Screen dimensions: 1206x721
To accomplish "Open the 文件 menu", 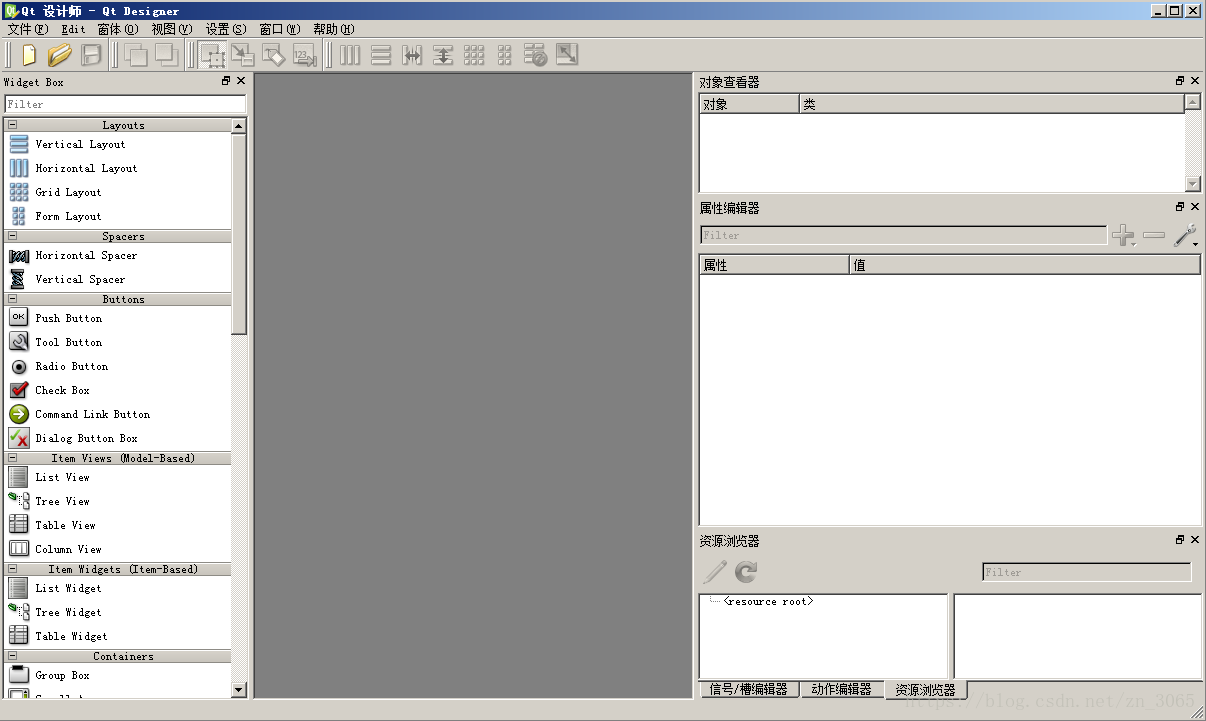I will click(27, 29).
